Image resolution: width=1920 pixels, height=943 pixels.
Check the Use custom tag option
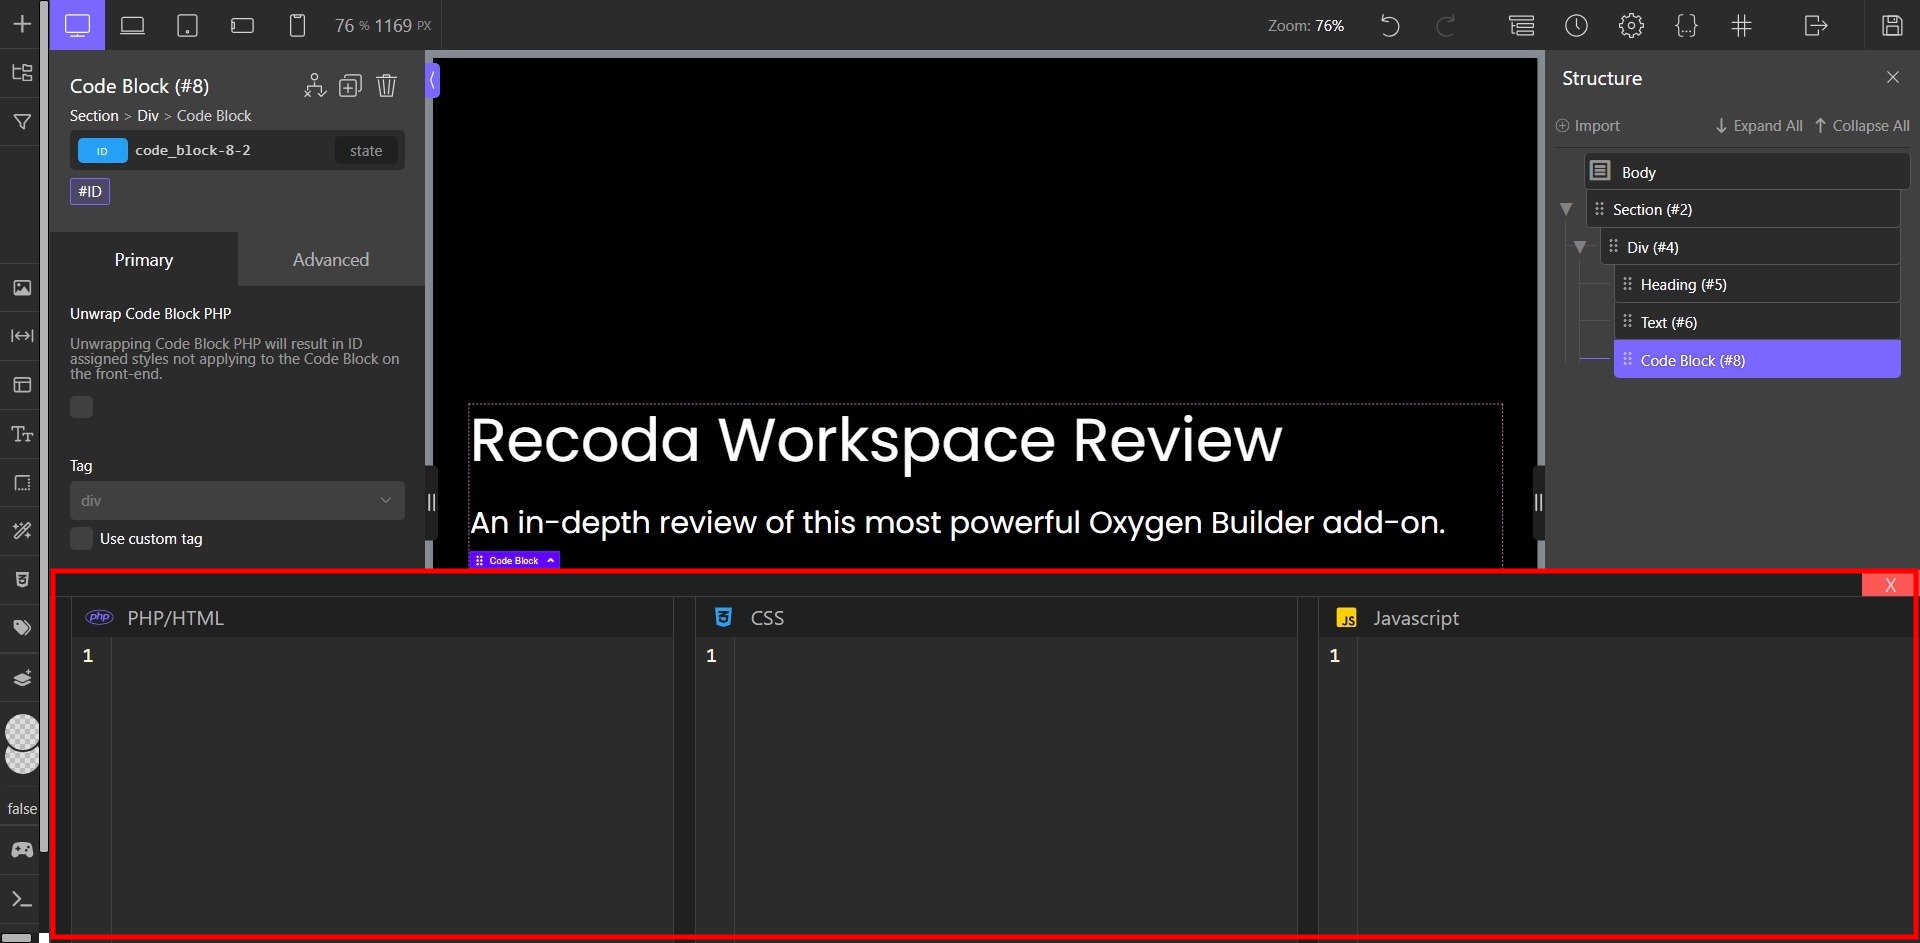[81, 538]
